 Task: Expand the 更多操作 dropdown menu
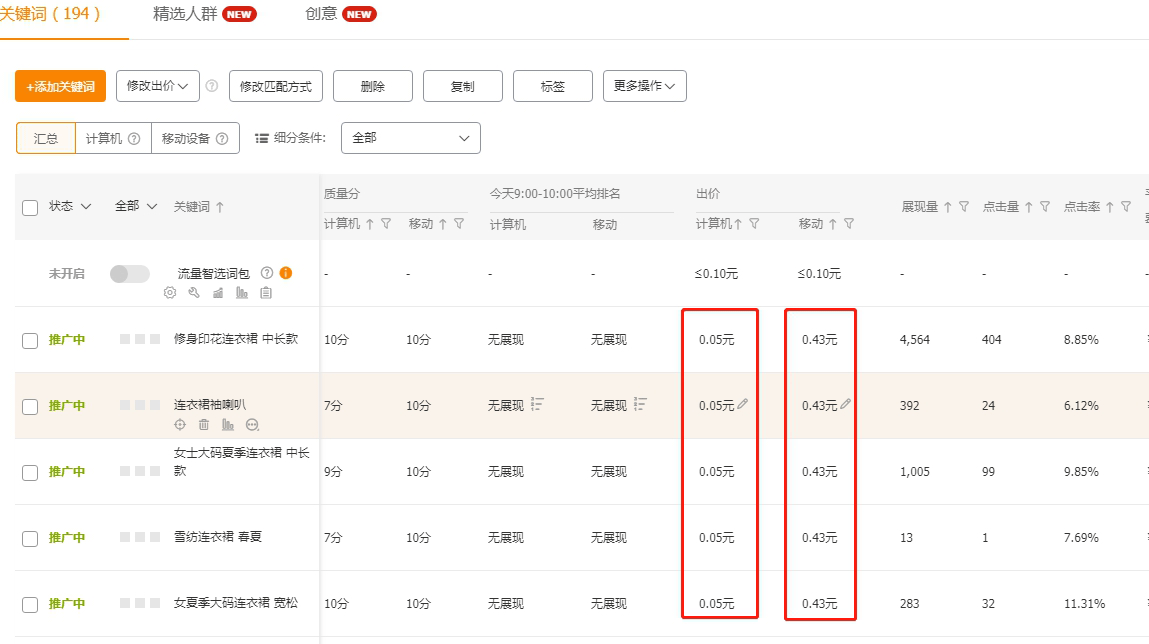click(644, 86)
